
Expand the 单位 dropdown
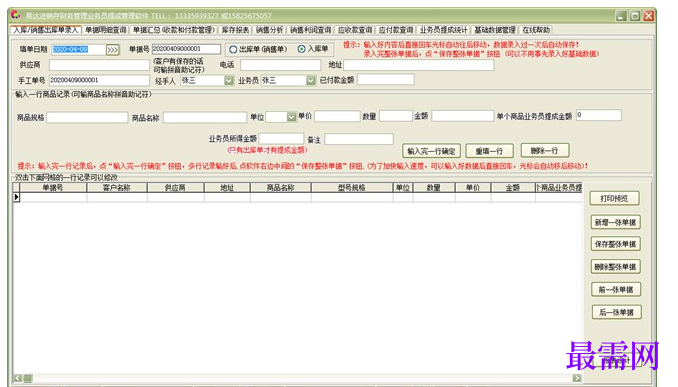[x=291, y=117]
